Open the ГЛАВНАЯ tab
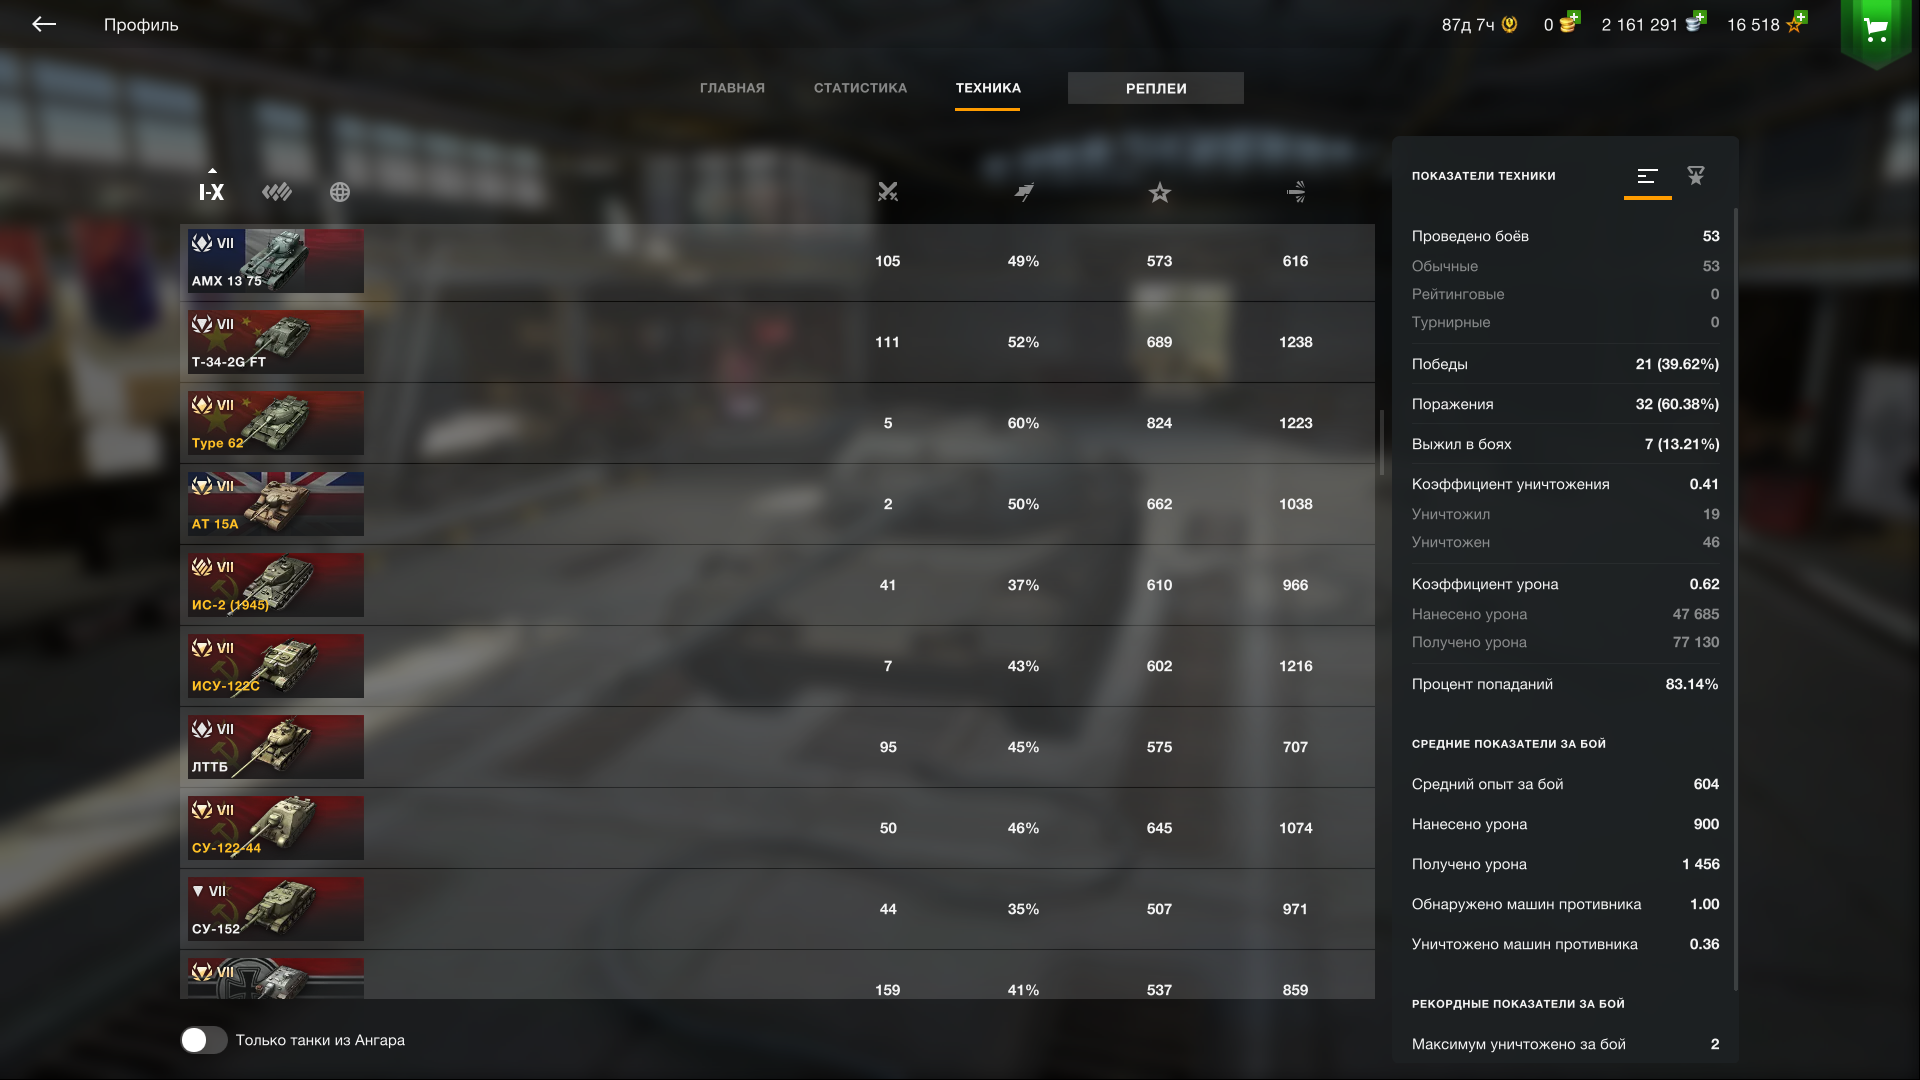Image resolution: width=1920 pixels, height=1080 pixels. [x=732, y=88]
